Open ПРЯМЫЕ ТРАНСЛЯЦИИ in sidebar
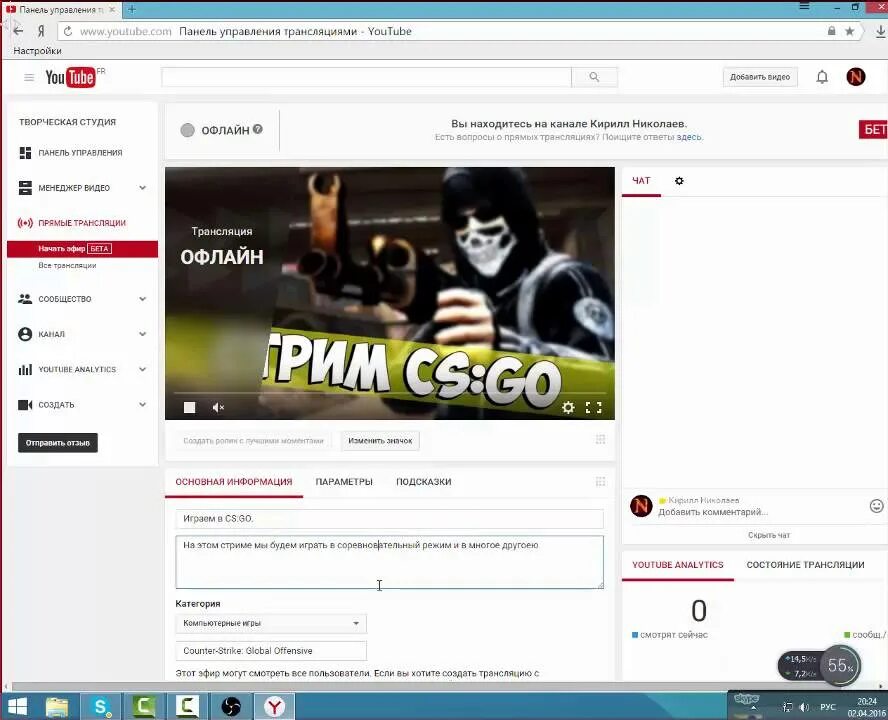The image size is (888, 720). 82,223
